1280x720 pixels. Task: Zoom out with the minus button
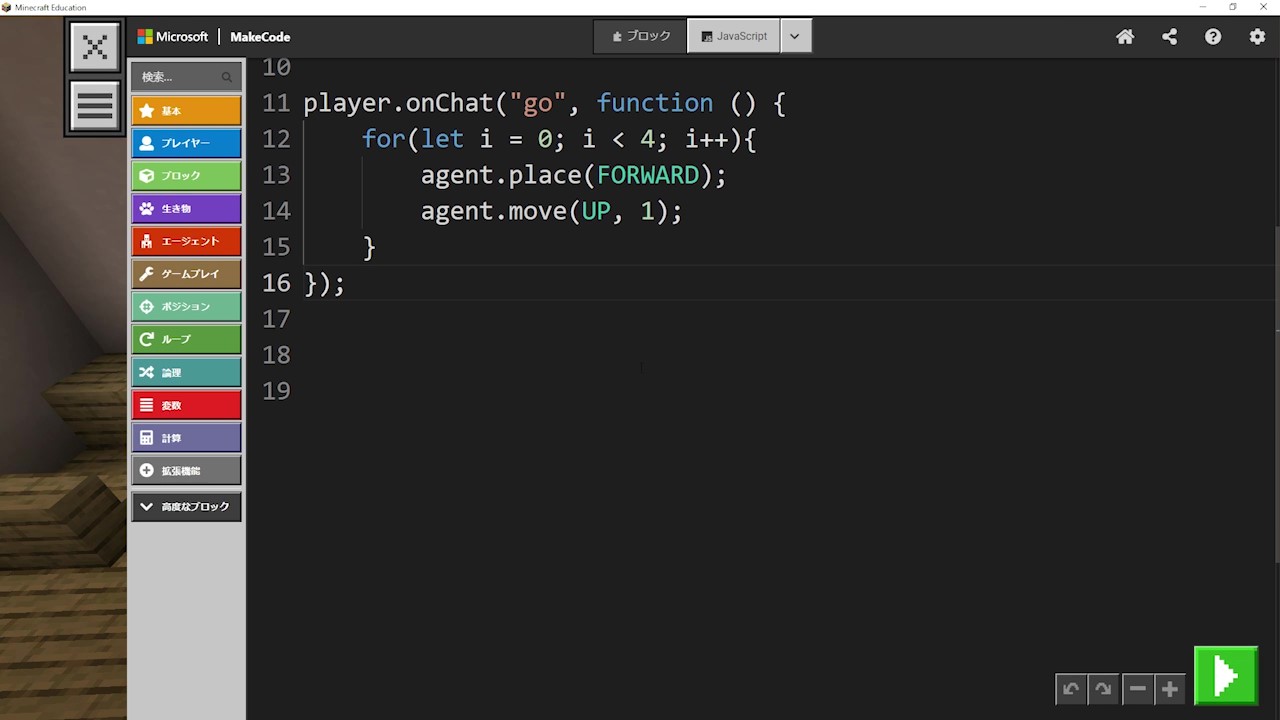pos(1137,689)
